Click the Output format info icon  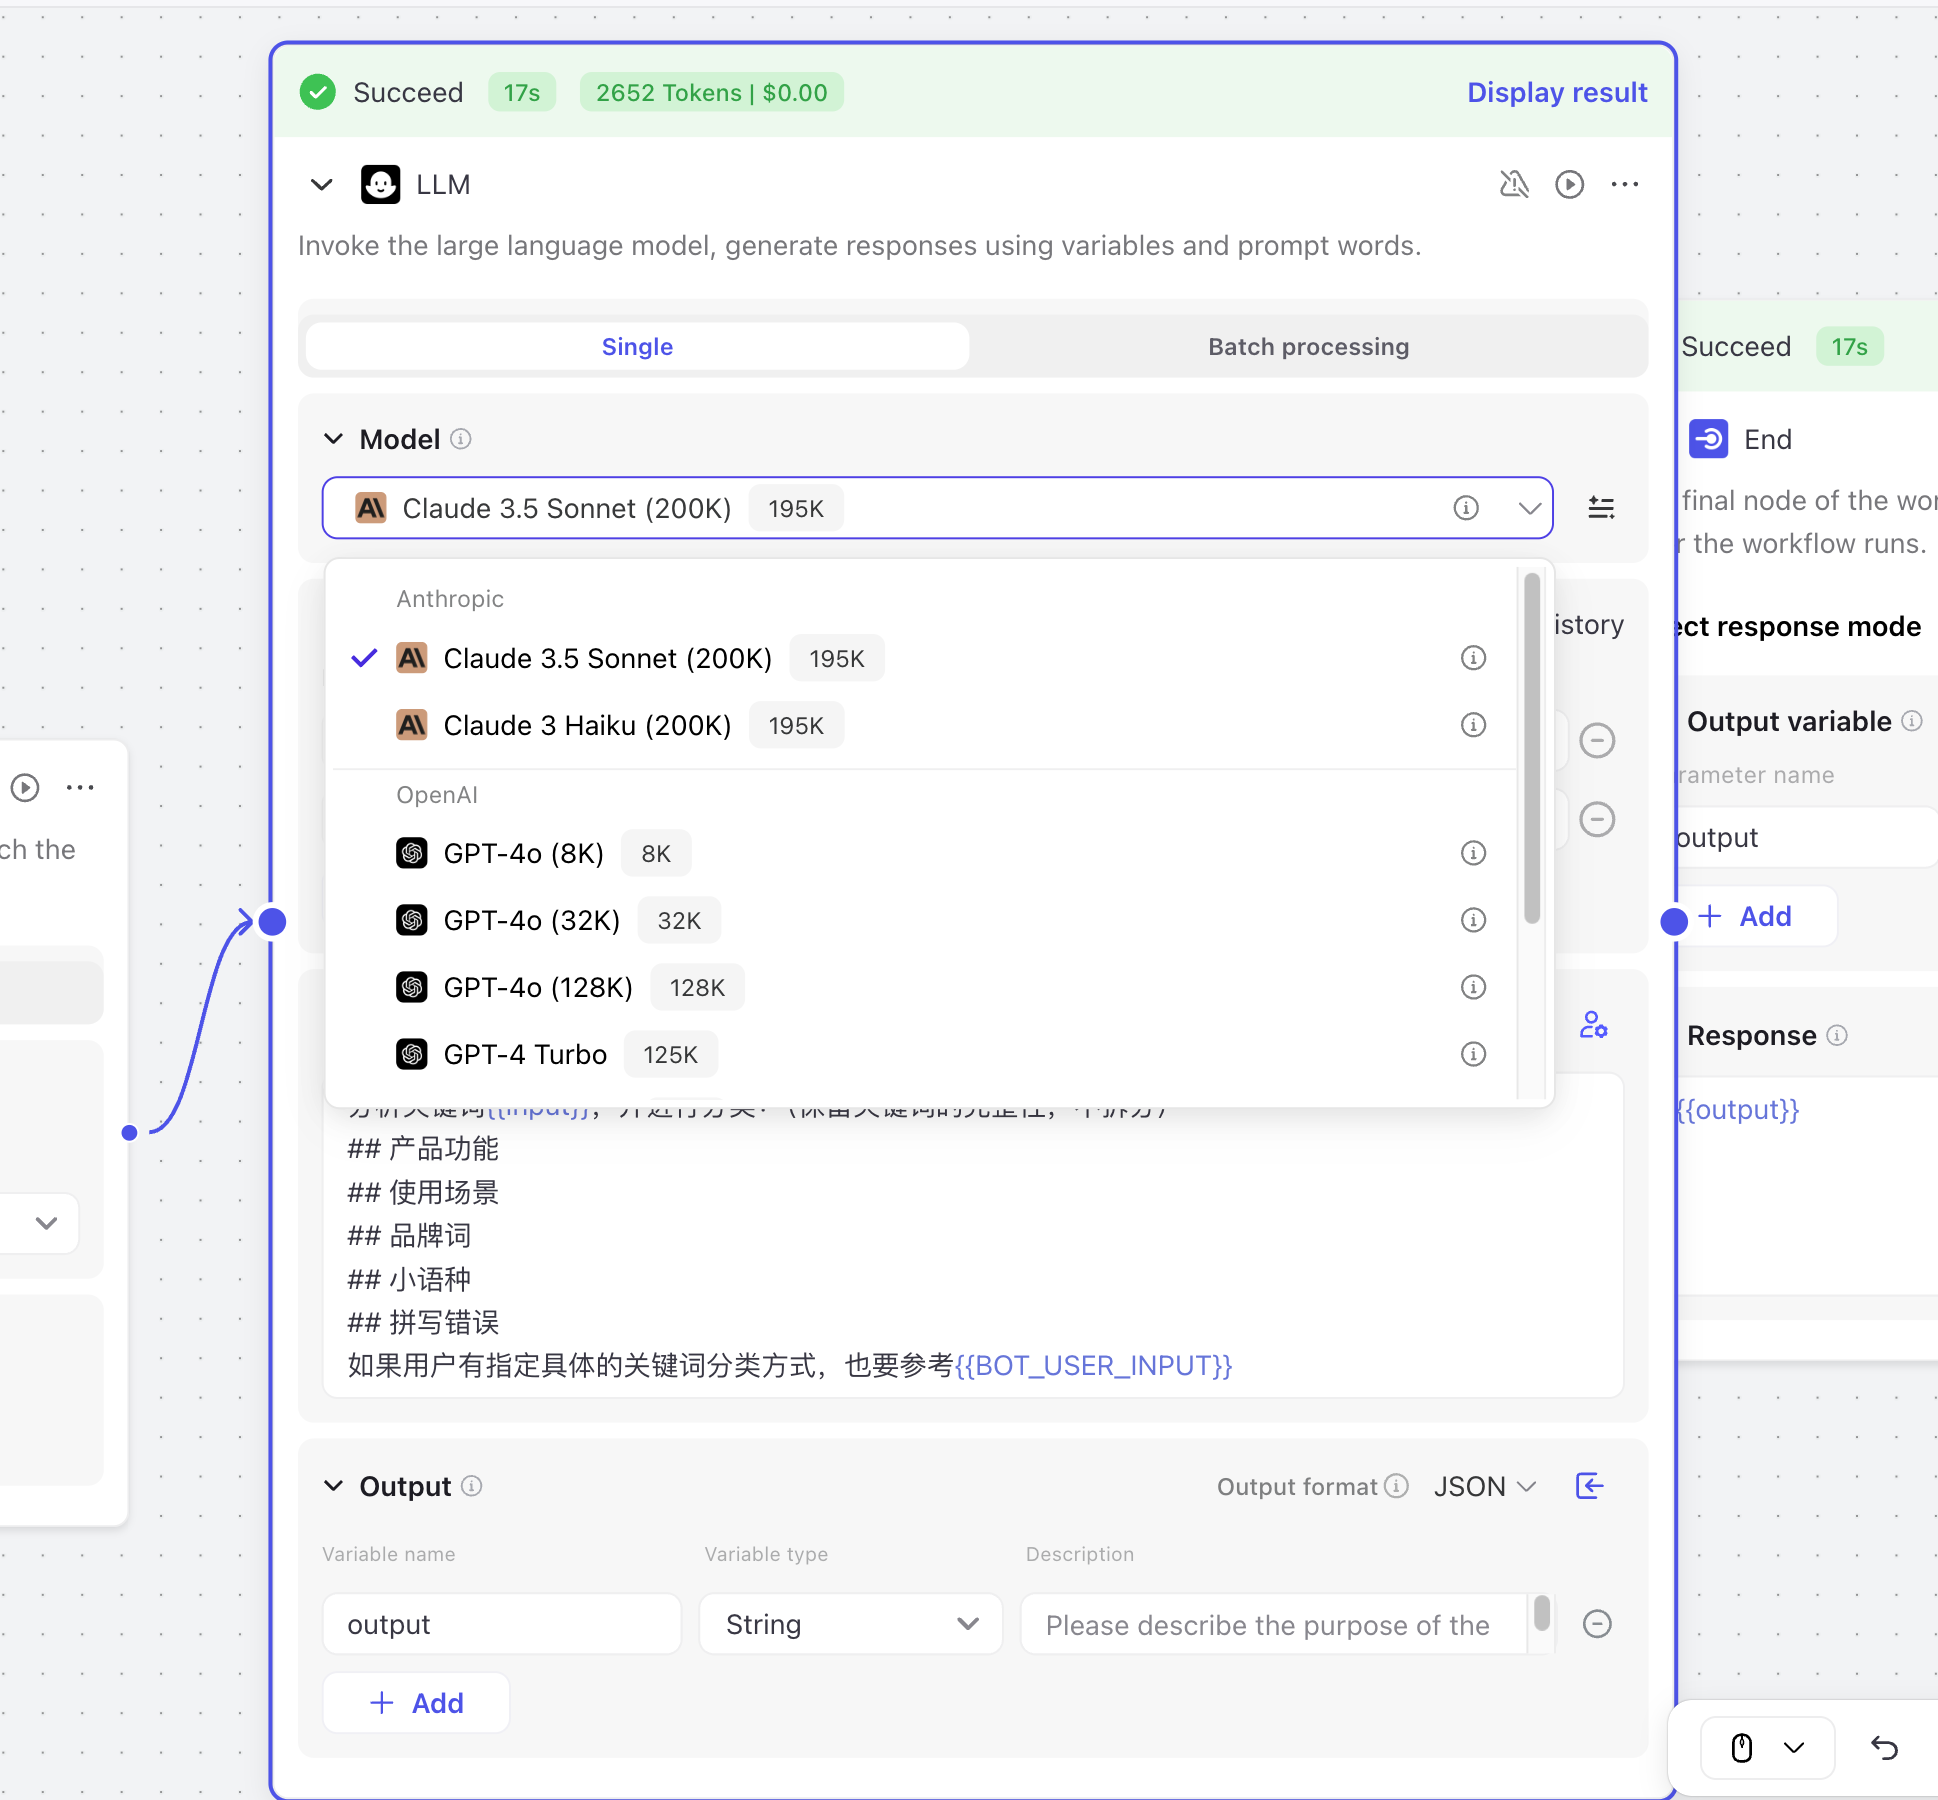[x=1397, y=1486]
